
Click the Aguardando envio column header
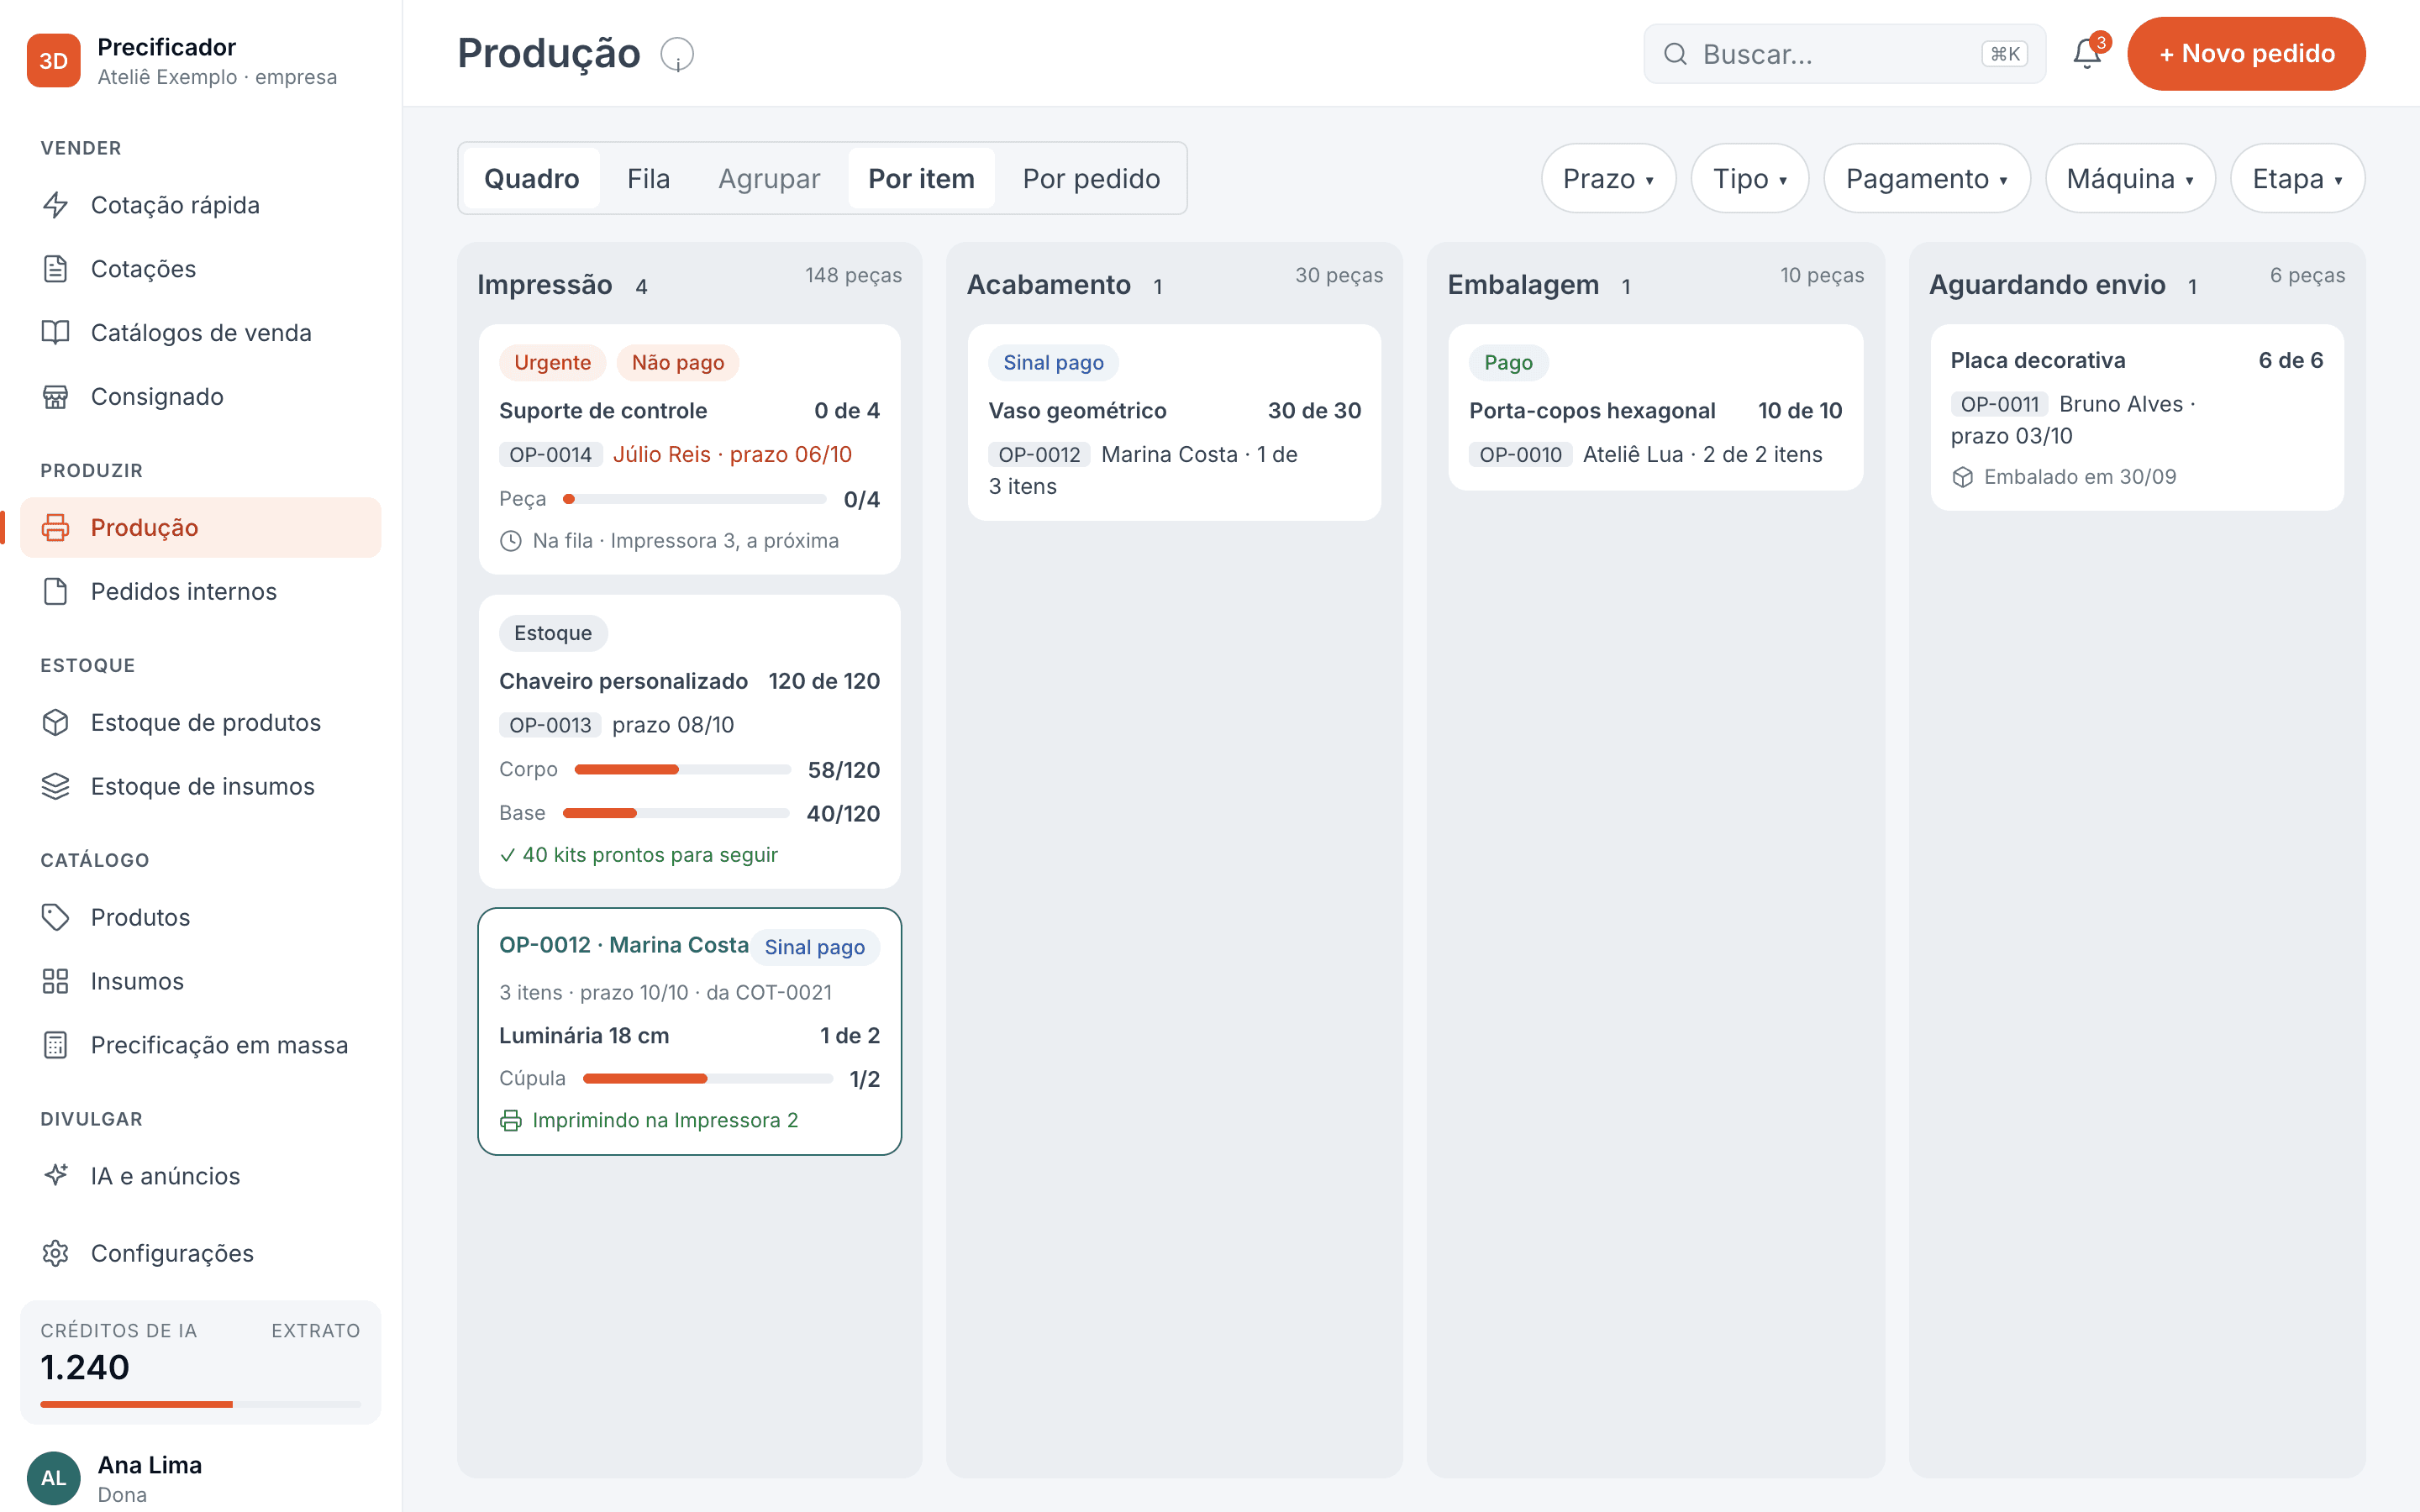coord(2047,285)
